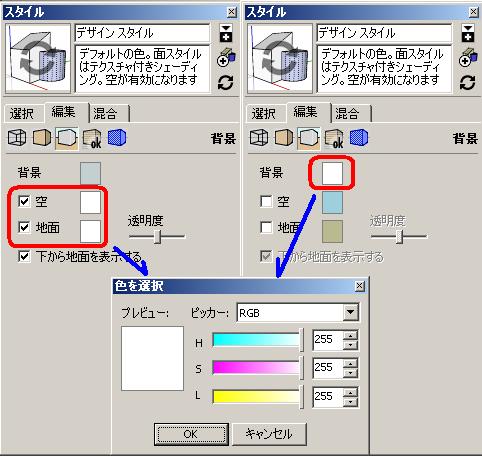The width and height of the screenshot is (482, 456).
Task: Select Edge settings icon in left panel
Action: coord(17,138)
